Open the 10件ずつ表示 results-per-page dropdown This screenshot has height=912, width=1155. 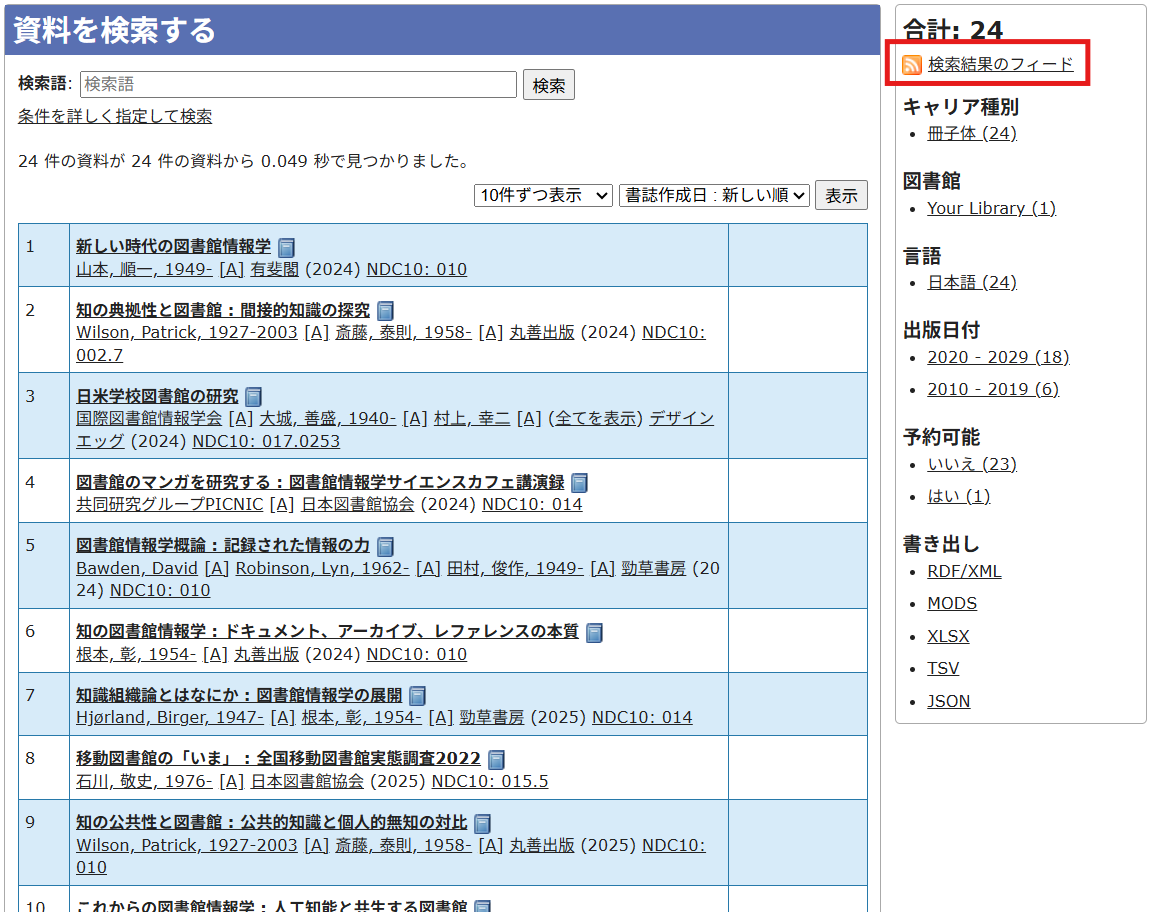[544, 195]
